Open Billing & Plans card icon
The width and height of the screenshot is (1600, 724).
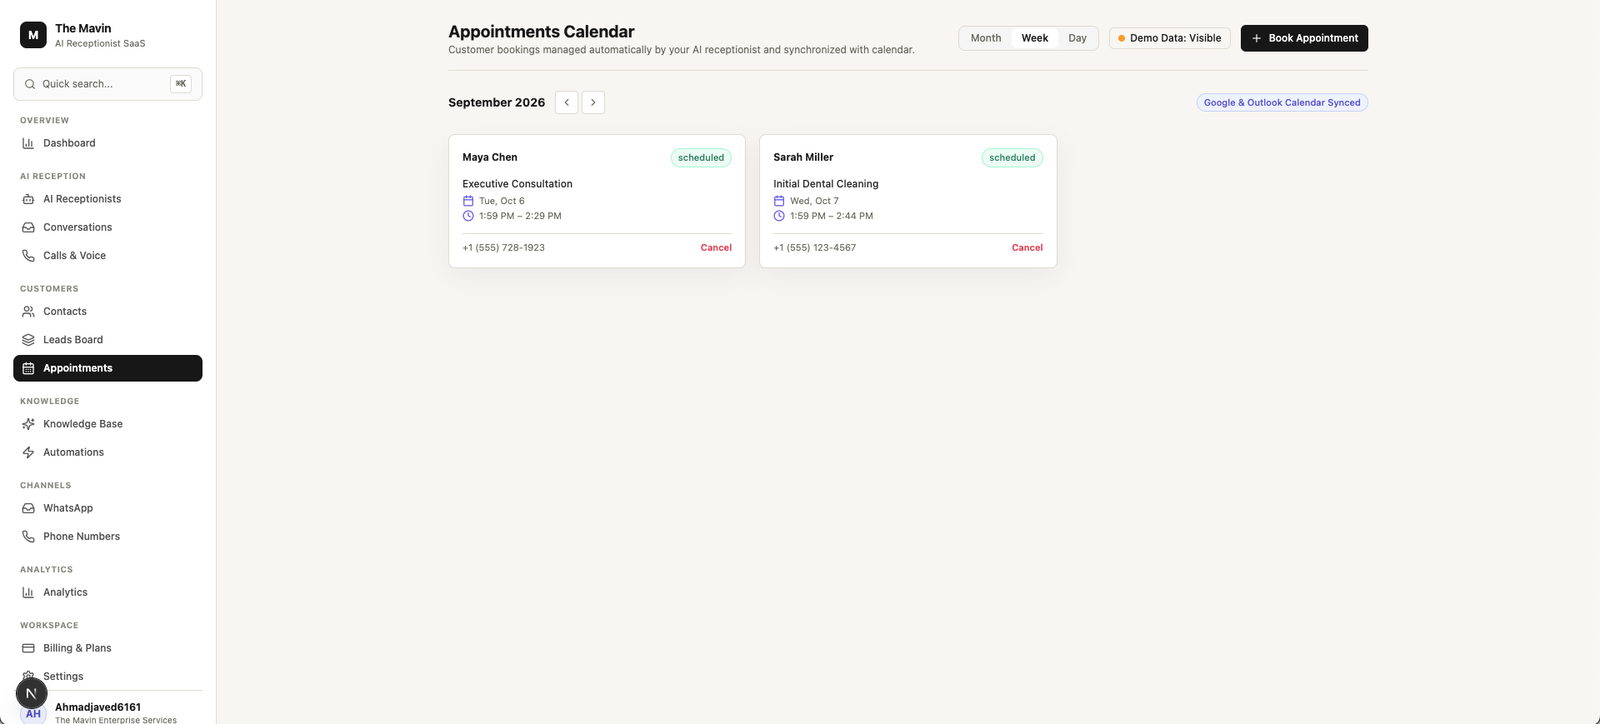pos(28,648)
